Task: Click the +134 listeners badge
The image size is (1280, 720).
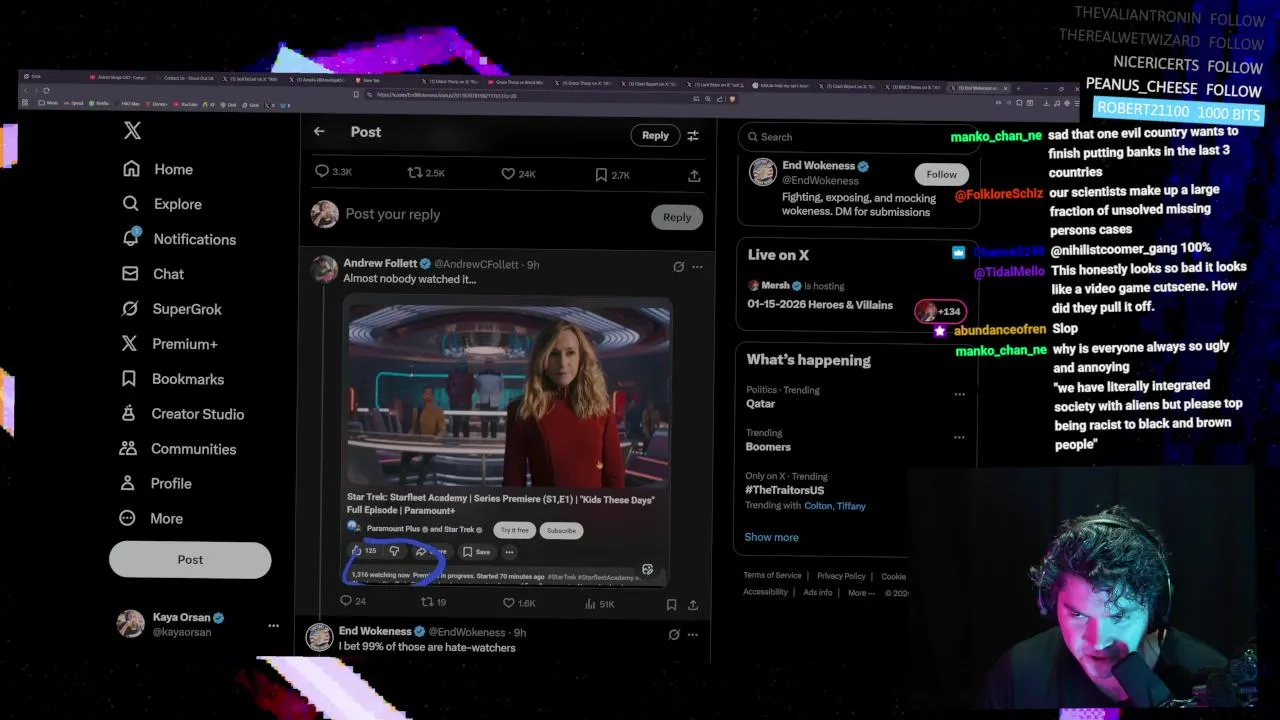Action: point(941,311)
